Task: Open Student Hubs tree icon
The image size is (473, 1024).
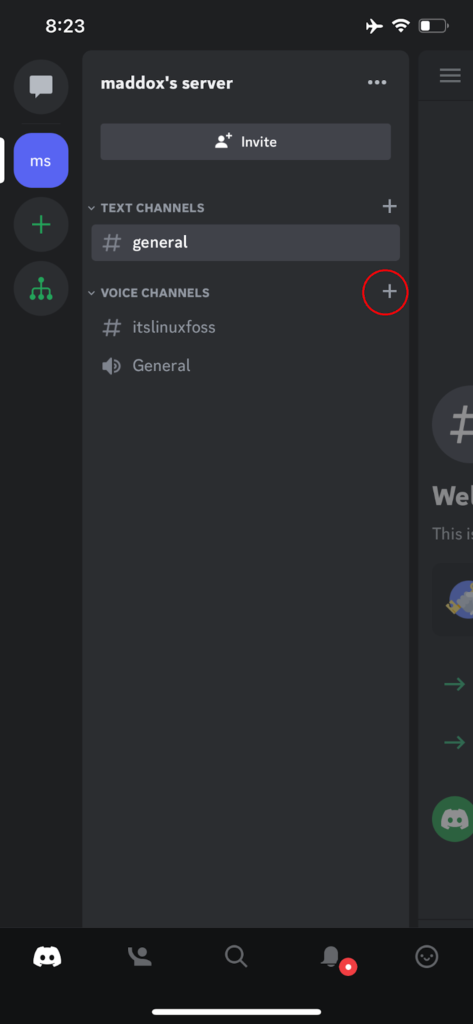Action: (41, 289)
